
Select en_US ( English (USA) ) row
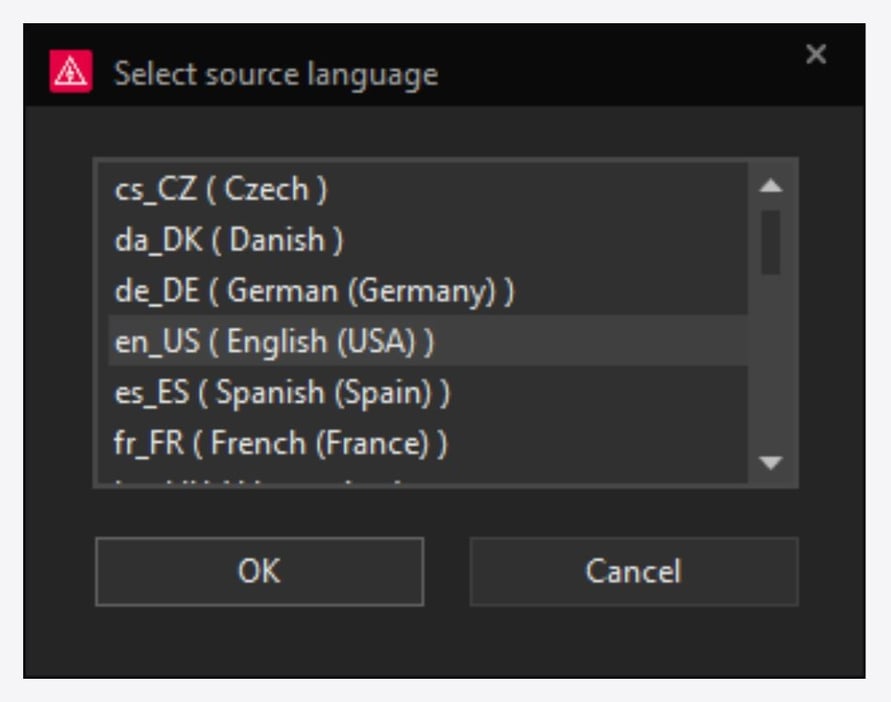click(x=428, y=341)
